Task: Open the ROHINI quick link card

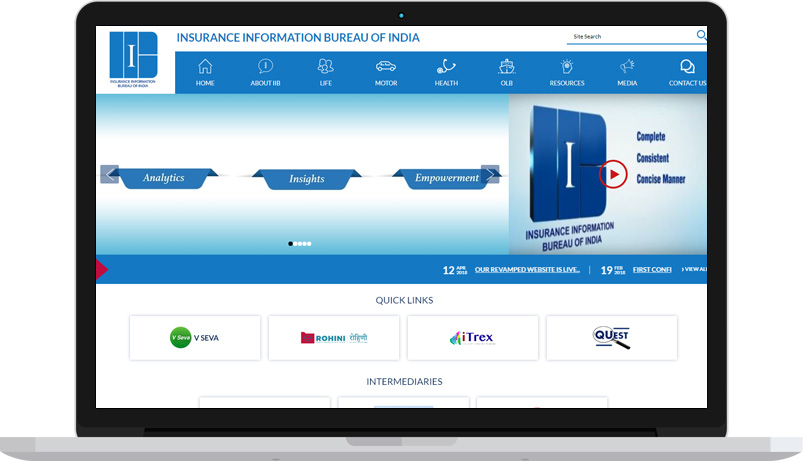Action: pyautogui.click(x=334, y=338)
